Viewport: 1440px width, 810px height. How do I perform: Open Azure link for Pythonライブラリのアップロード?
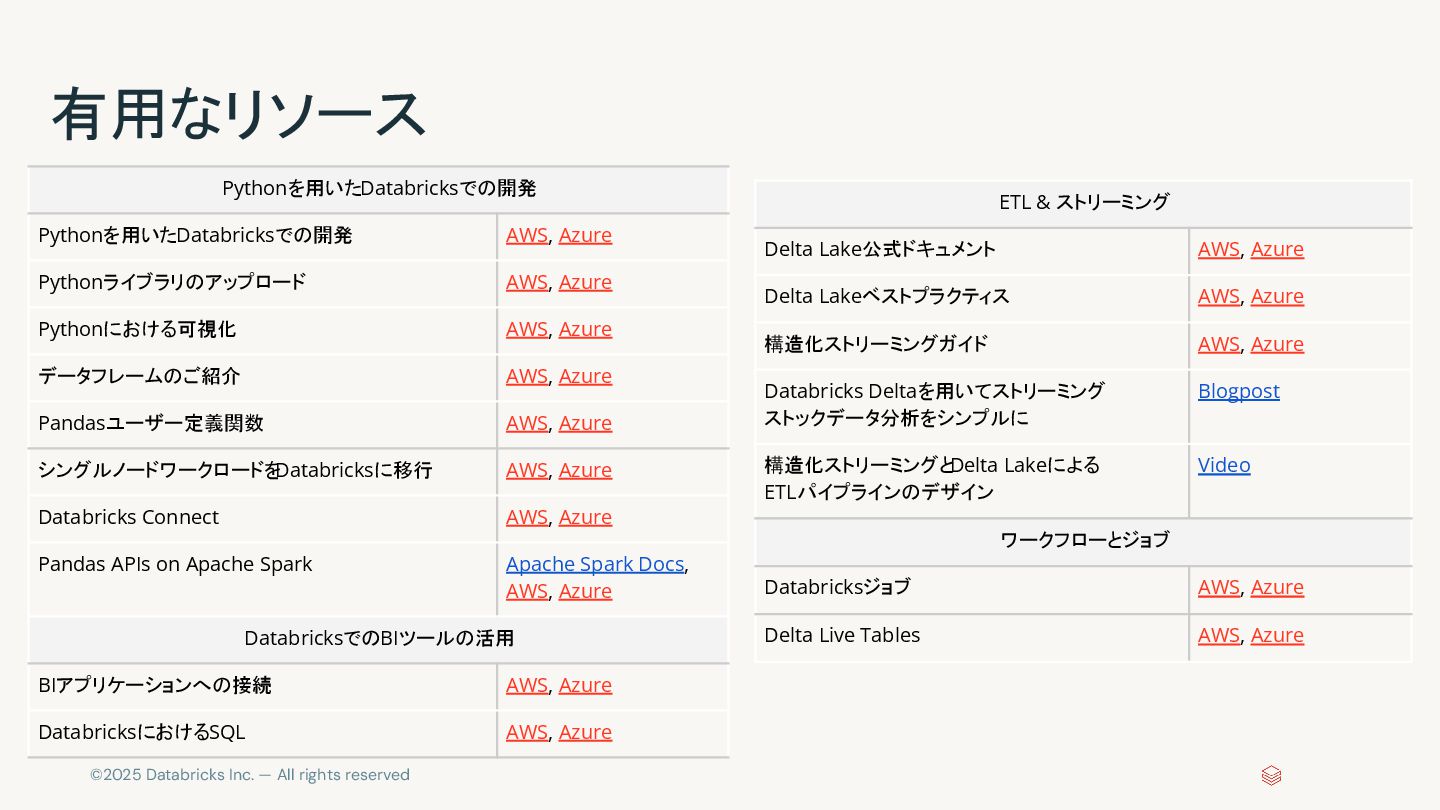point(585,282)
